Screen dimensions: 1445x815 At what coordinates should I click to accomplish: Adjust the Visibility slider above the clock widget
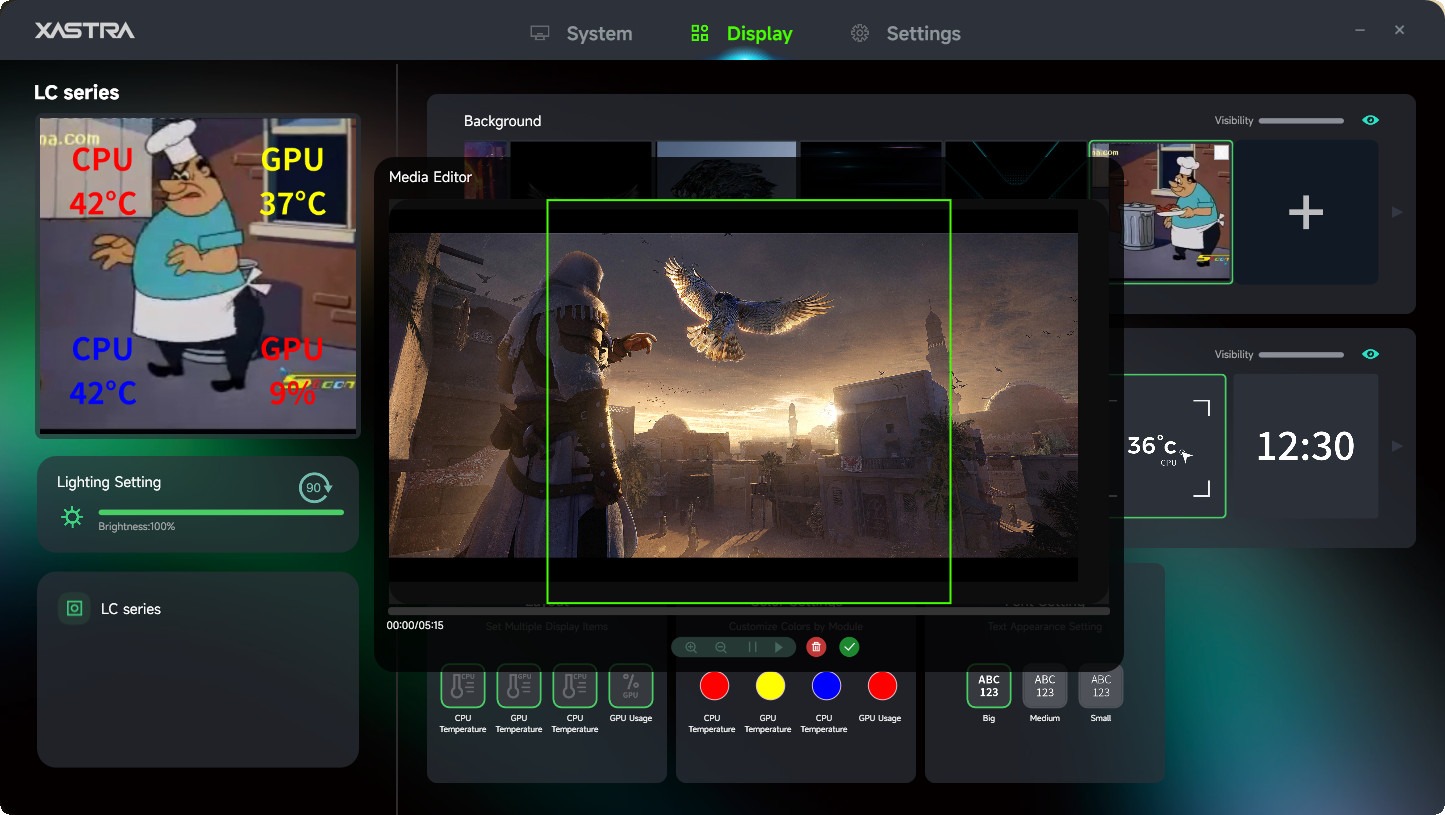point(1301,355)
